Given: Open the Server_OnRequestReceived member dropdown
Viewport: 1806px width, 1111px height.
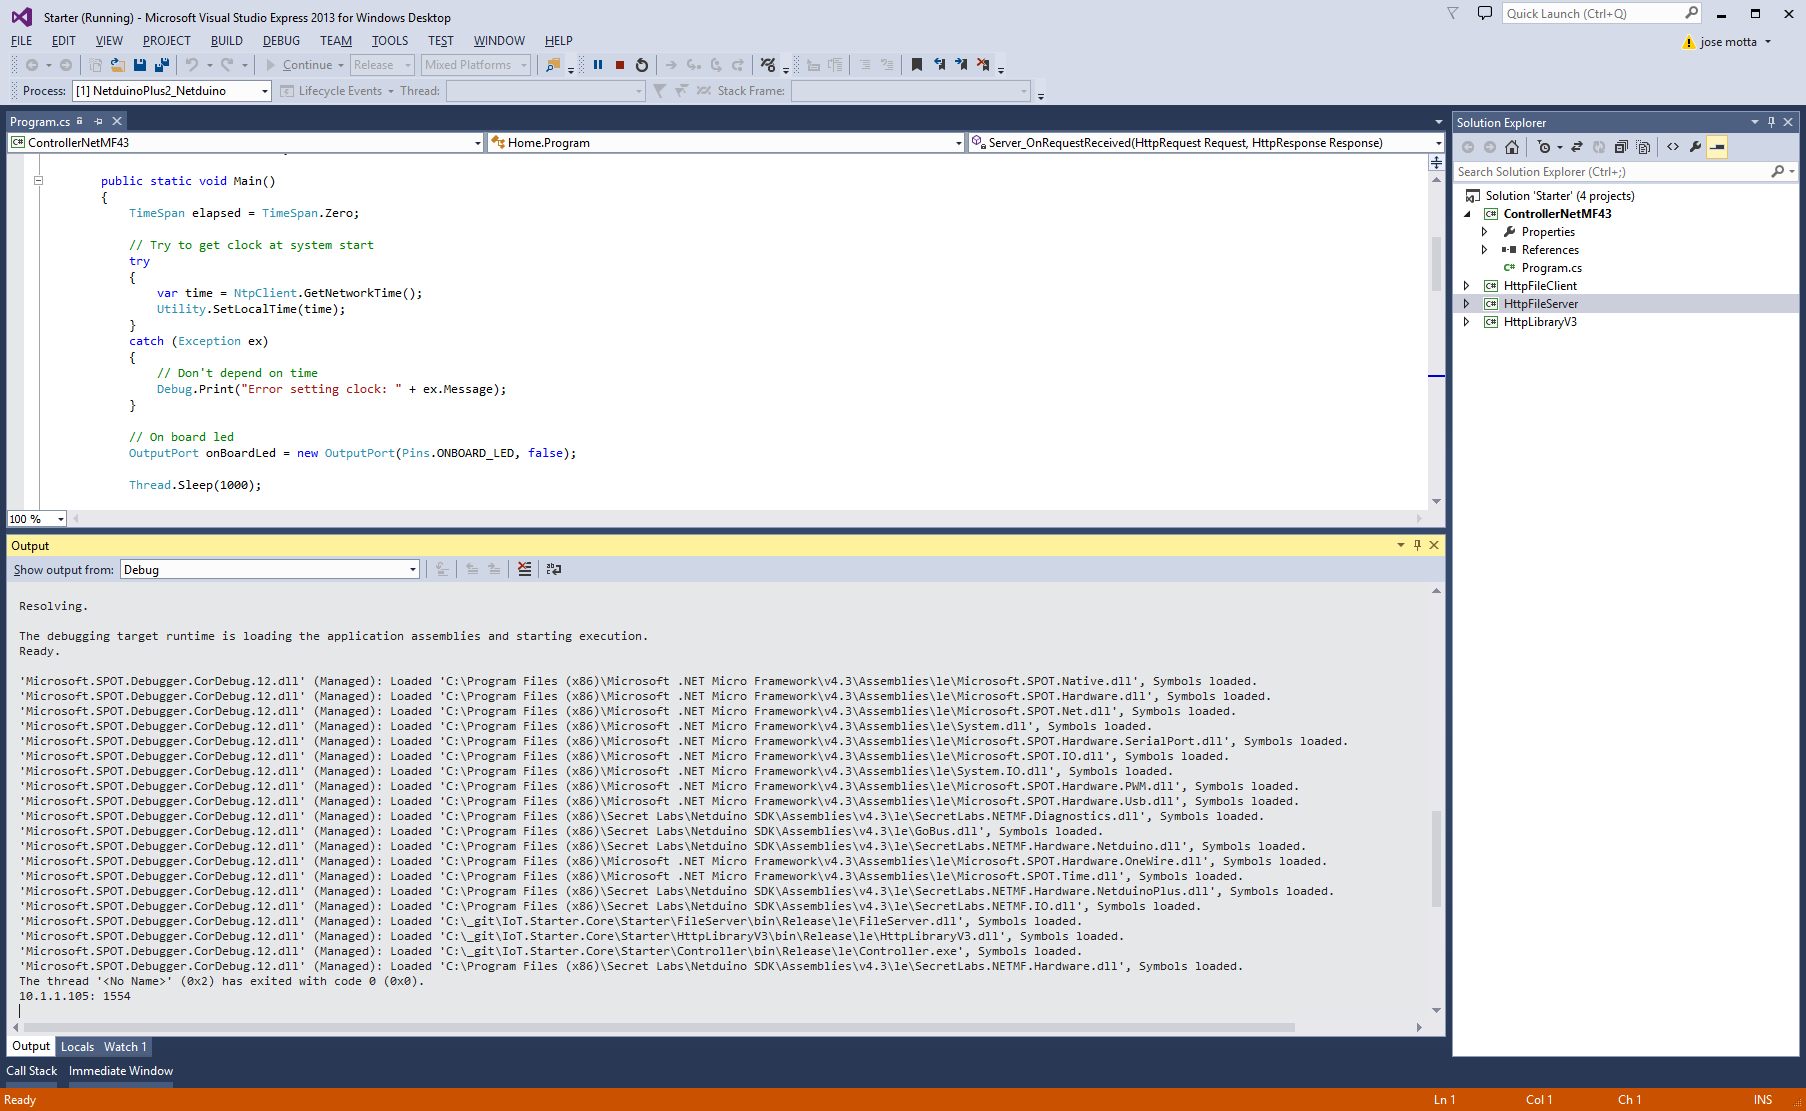Looking at the screenshot, I should tap(1206, 143).
